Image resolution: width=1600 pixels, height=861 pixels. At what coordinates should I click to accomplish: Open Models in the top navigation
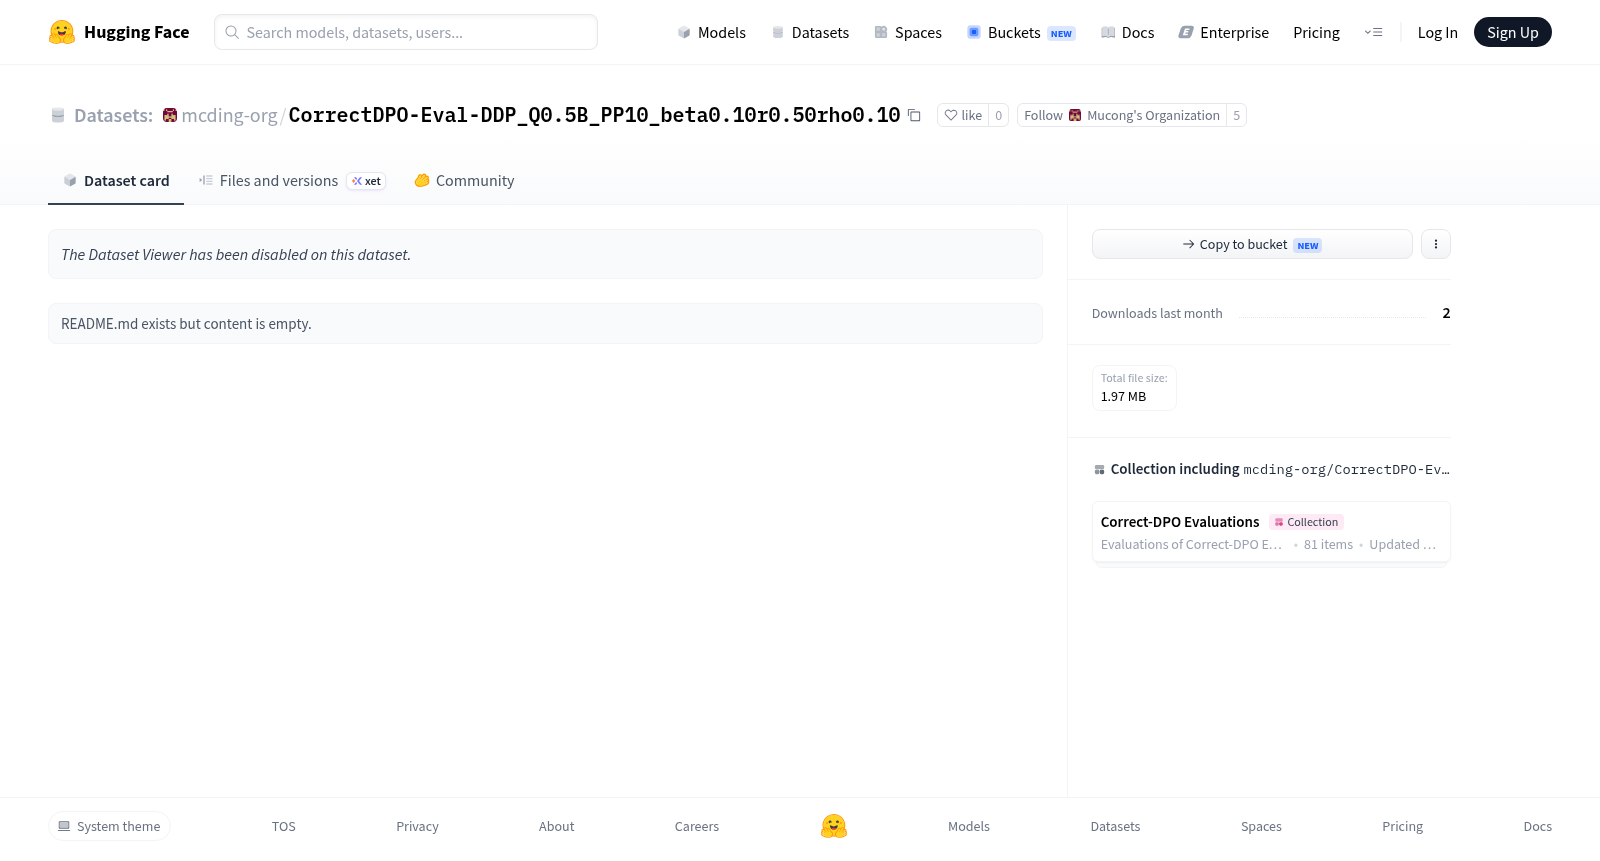(711, 32)
